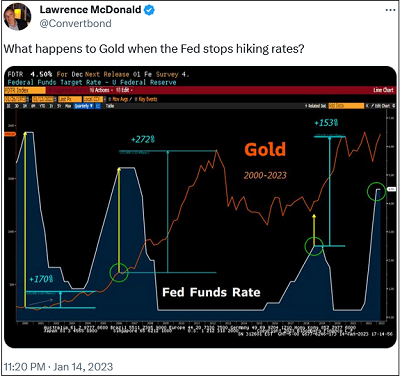Toggle the Mov Avgs checkbox
The image size is (400, 376).
(110, 99)
